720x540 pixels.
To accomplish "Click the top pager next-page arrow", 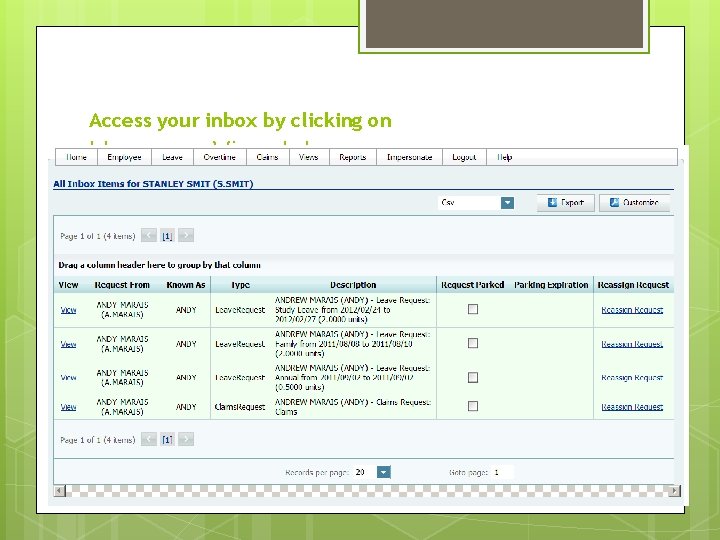I will click(x=186, y=236).
